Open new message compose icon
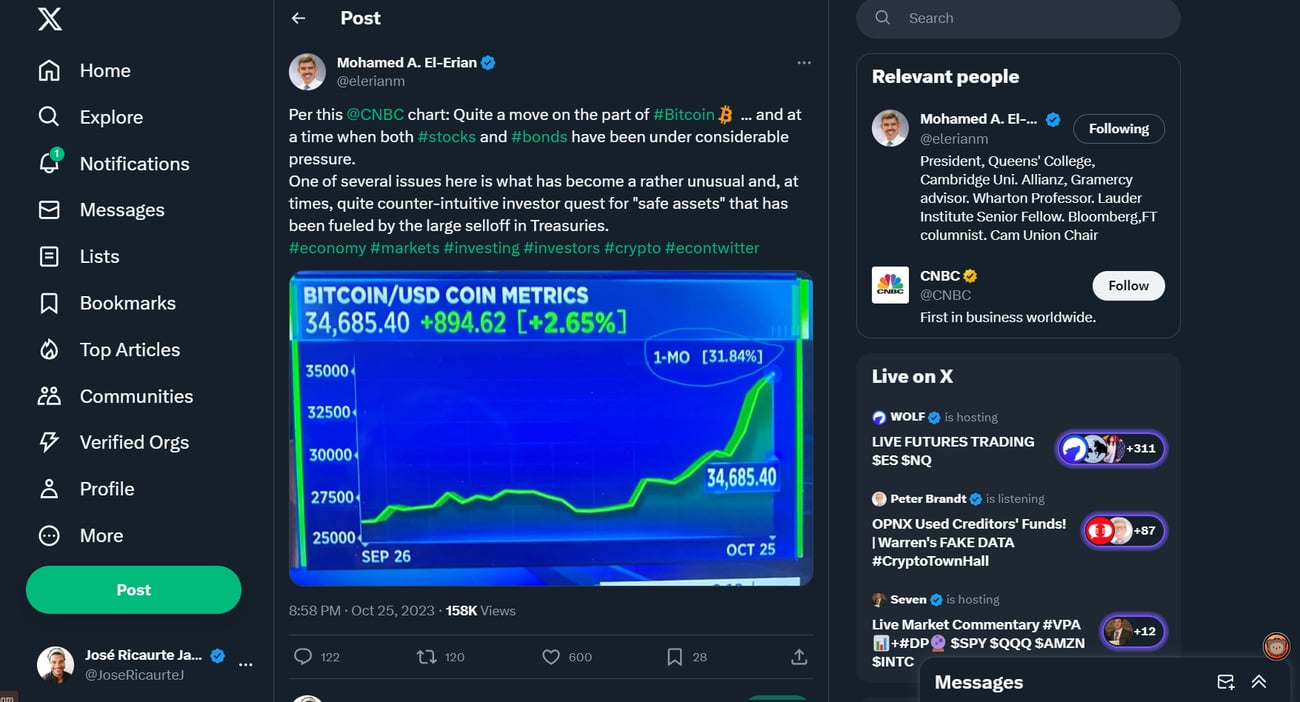 point(1225,682)
